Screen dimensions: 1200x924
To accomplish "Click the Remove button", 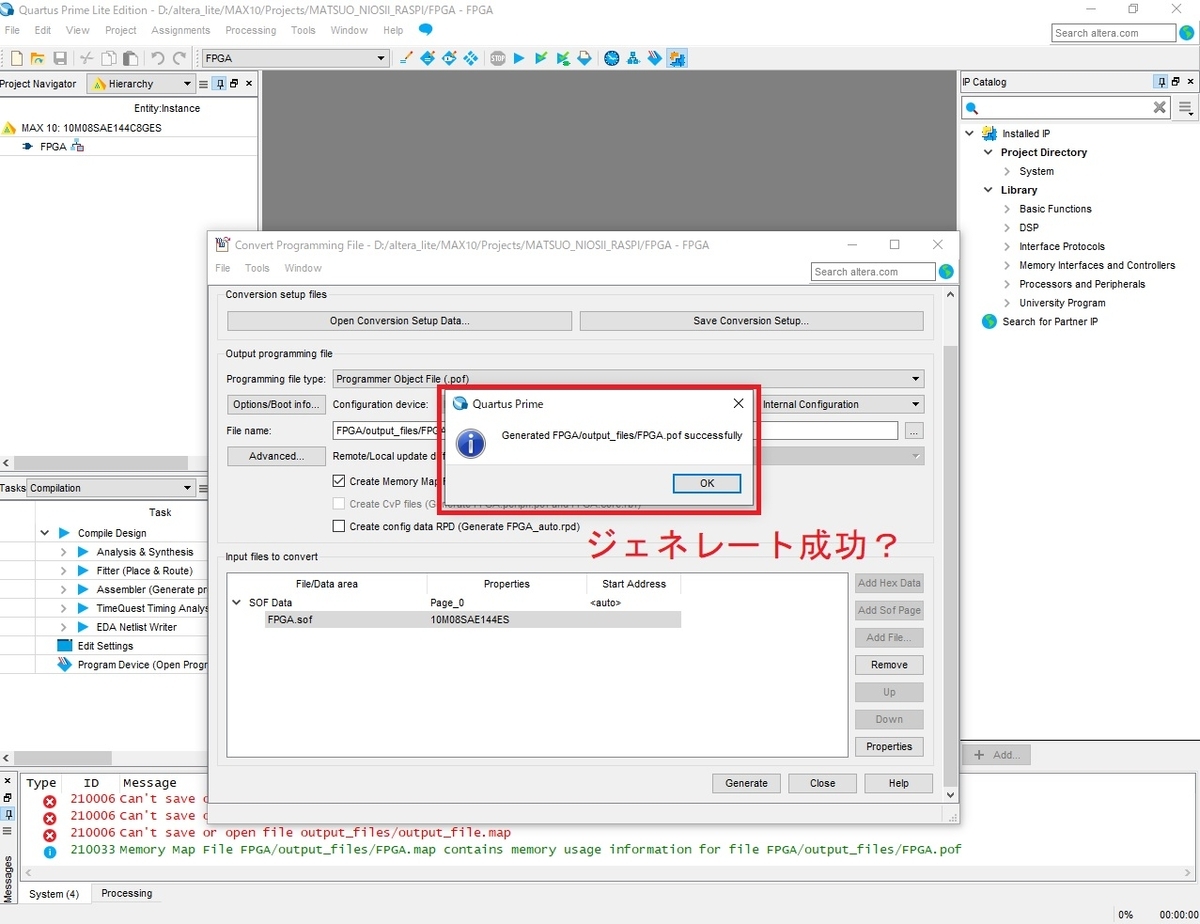I will click(x=889, y=665).
